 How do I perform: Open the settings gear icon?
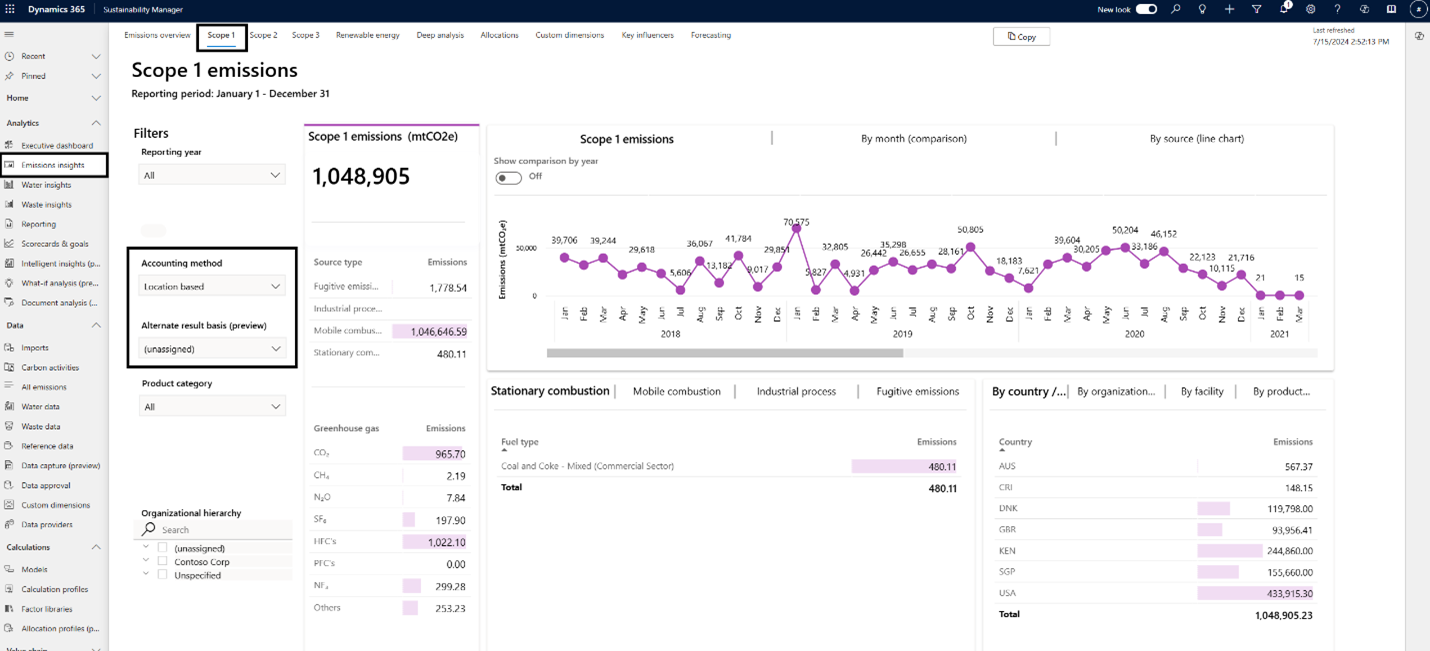click(1310, 9)
